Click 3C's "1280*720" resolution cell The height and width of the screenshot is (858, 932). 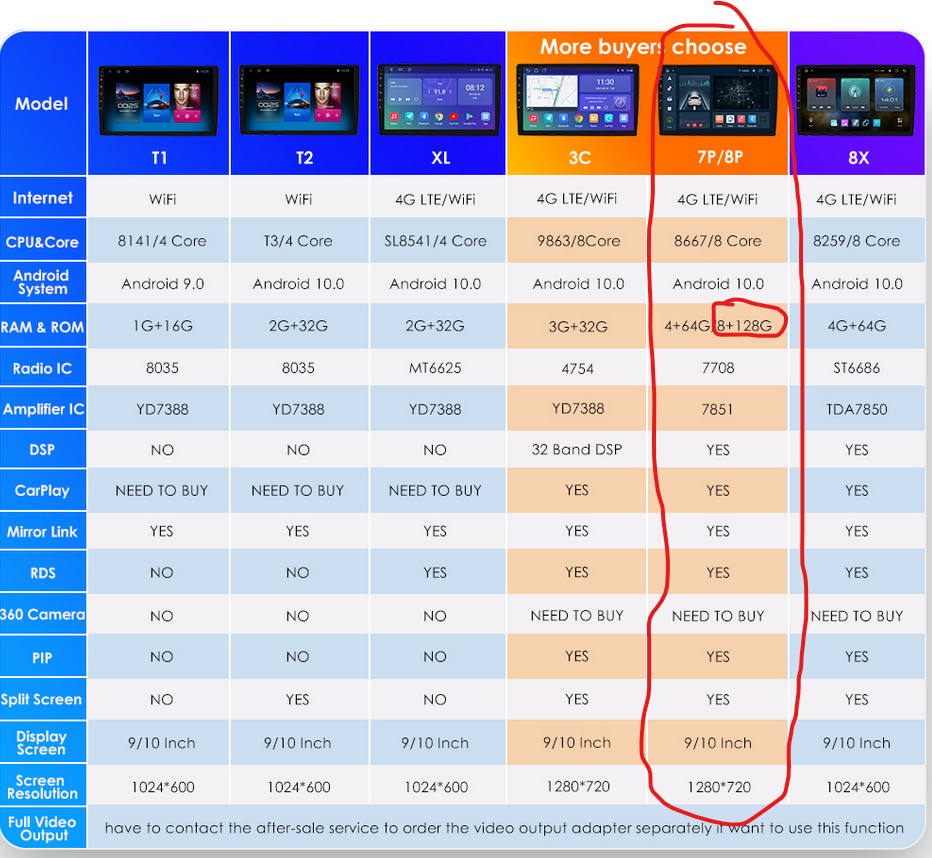[x=578, y=787]
